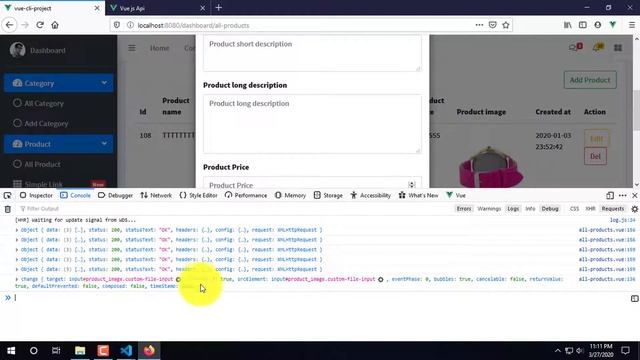Screen dimensions: 640x360
Task: Toggle the dashboard sidebar hamburger icon
Action: 132,48
